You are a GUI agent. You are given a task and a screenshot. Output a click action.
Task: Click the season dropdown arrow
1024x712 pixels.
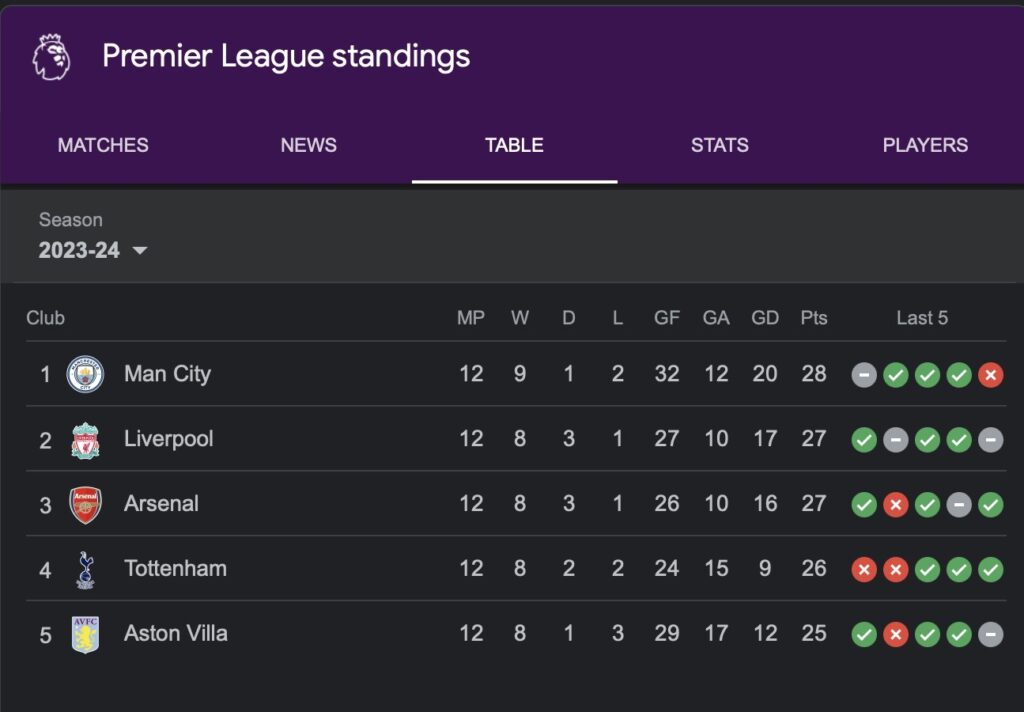point(140,250)
